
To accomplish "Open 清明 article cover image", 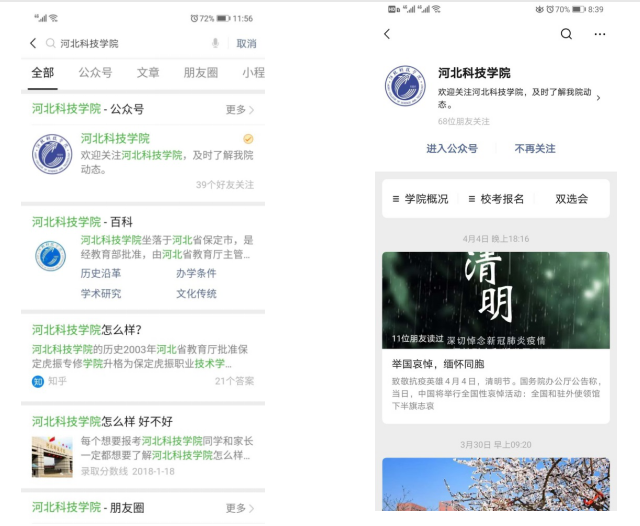I will [496, 300].
